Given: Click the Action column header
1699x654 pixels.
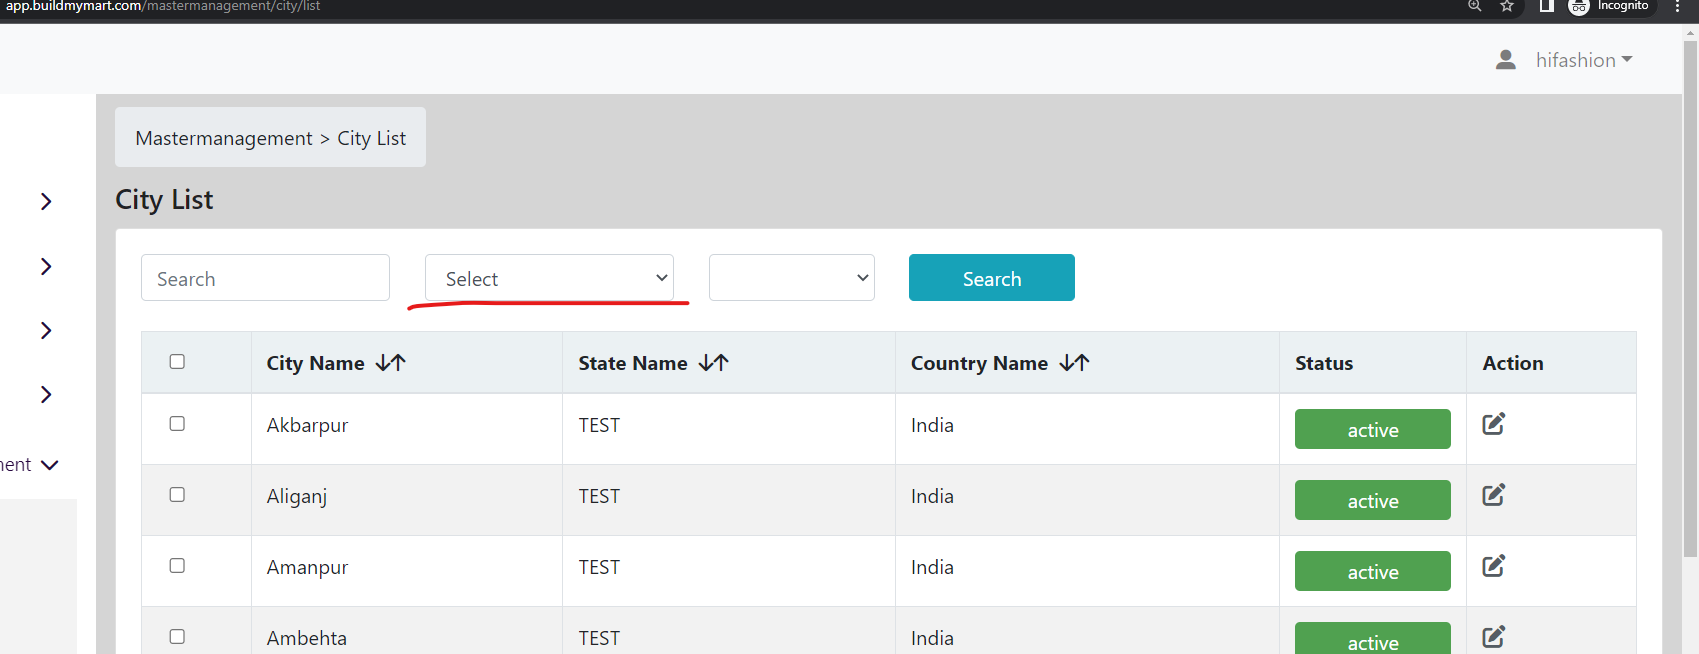Looking at the screenshot, I should pos(1513,363).
